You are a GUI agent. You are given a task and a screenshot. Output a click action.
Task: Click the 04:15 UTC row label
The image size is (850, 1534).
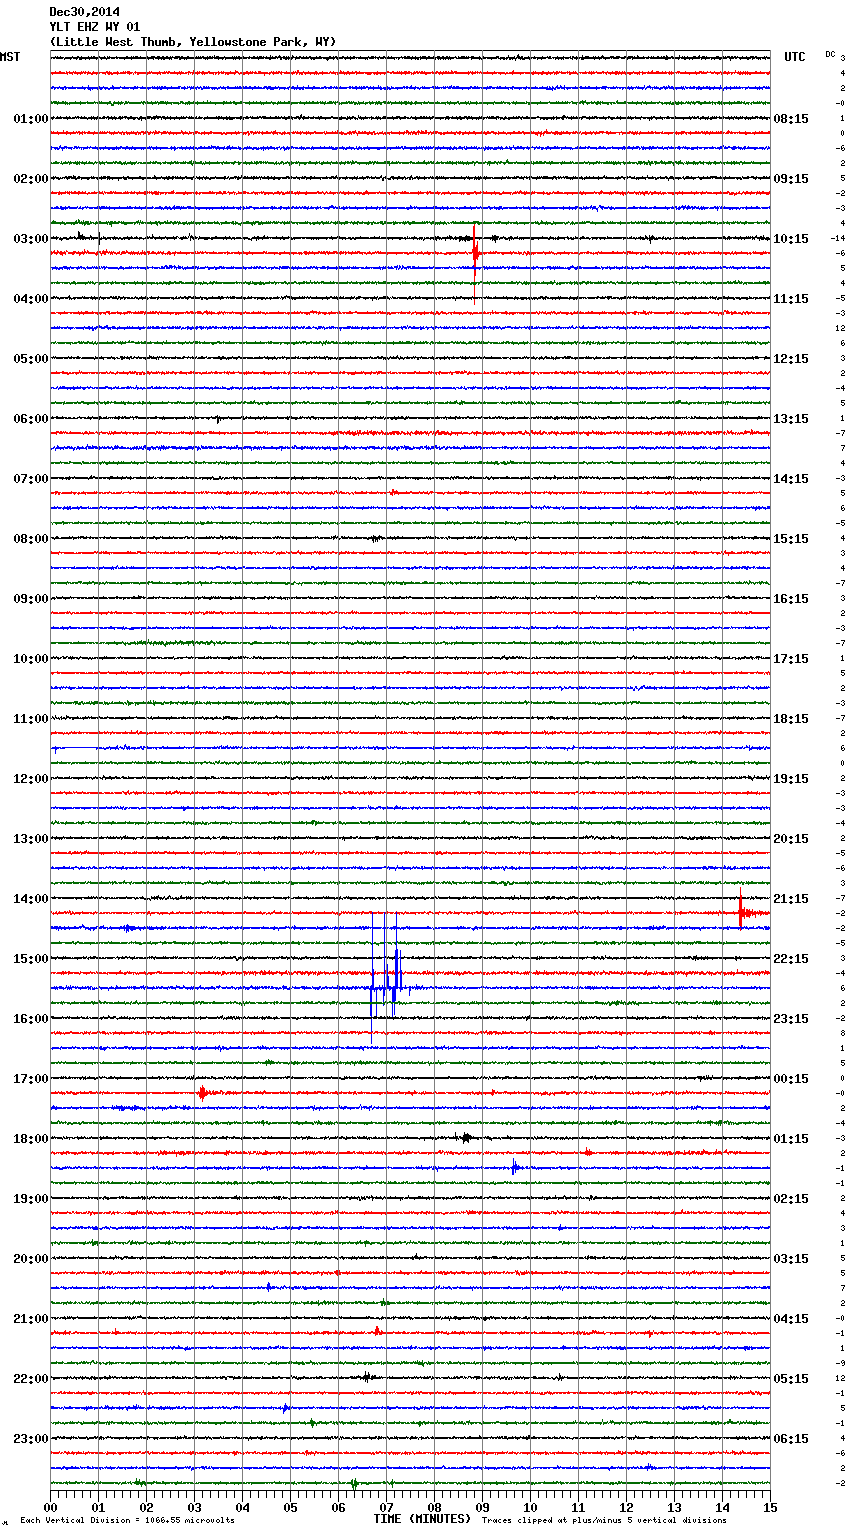pyautogui.click(x=791, y=1319)
